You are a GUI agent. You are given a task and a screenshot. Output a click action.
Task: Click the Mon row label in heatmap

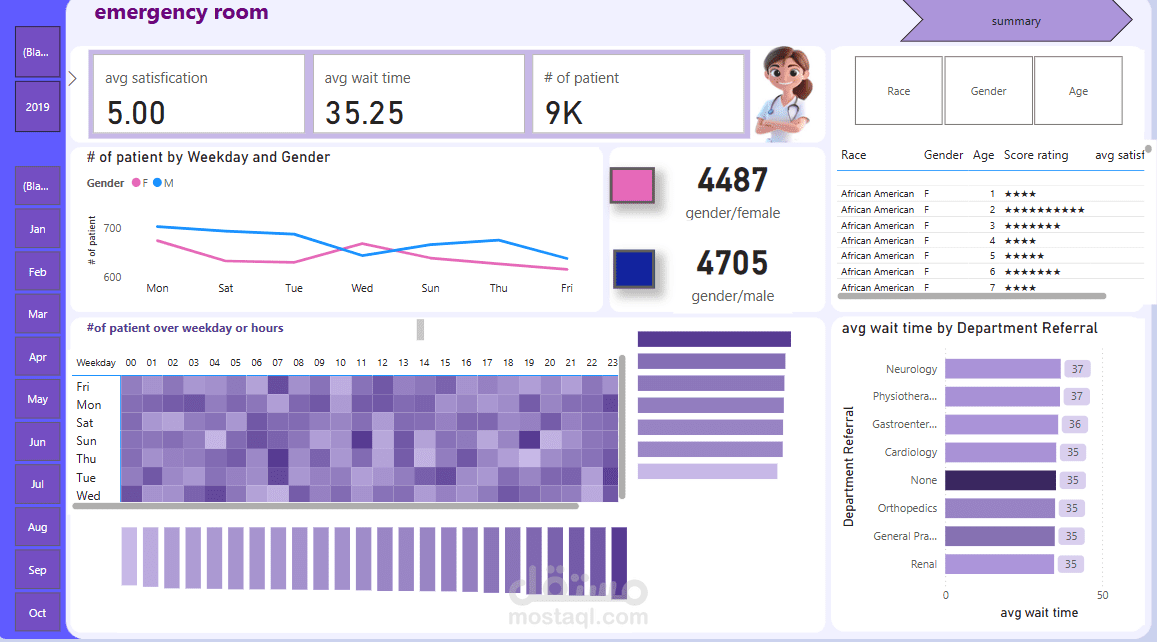click(89, 405)
